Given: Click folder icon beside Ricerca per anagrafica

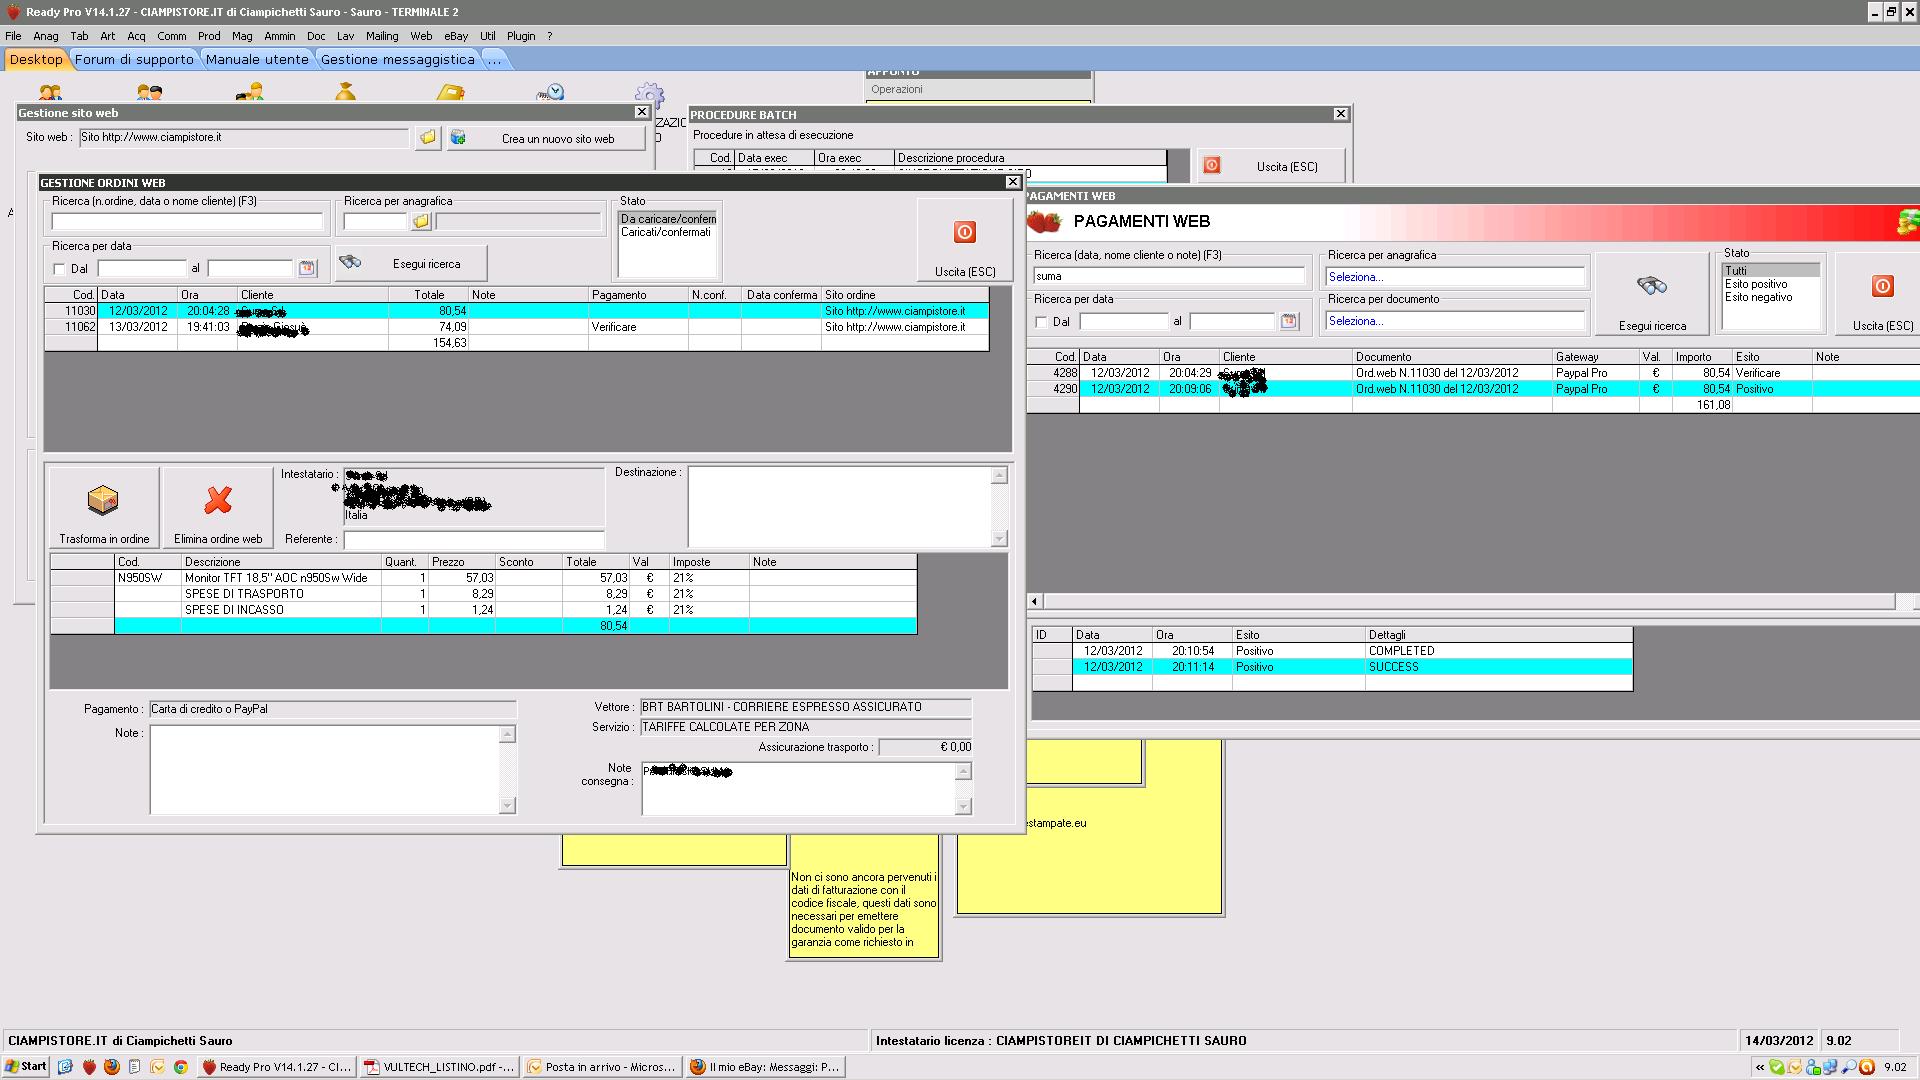Looking at the screenshot, I should point(421,222).
